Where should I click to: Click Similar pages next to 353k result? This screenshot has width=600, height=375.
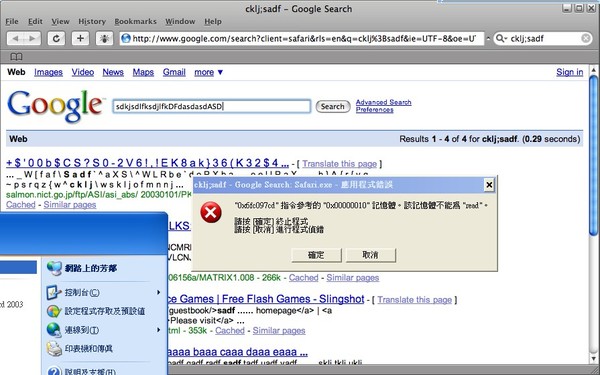[279, 331]
